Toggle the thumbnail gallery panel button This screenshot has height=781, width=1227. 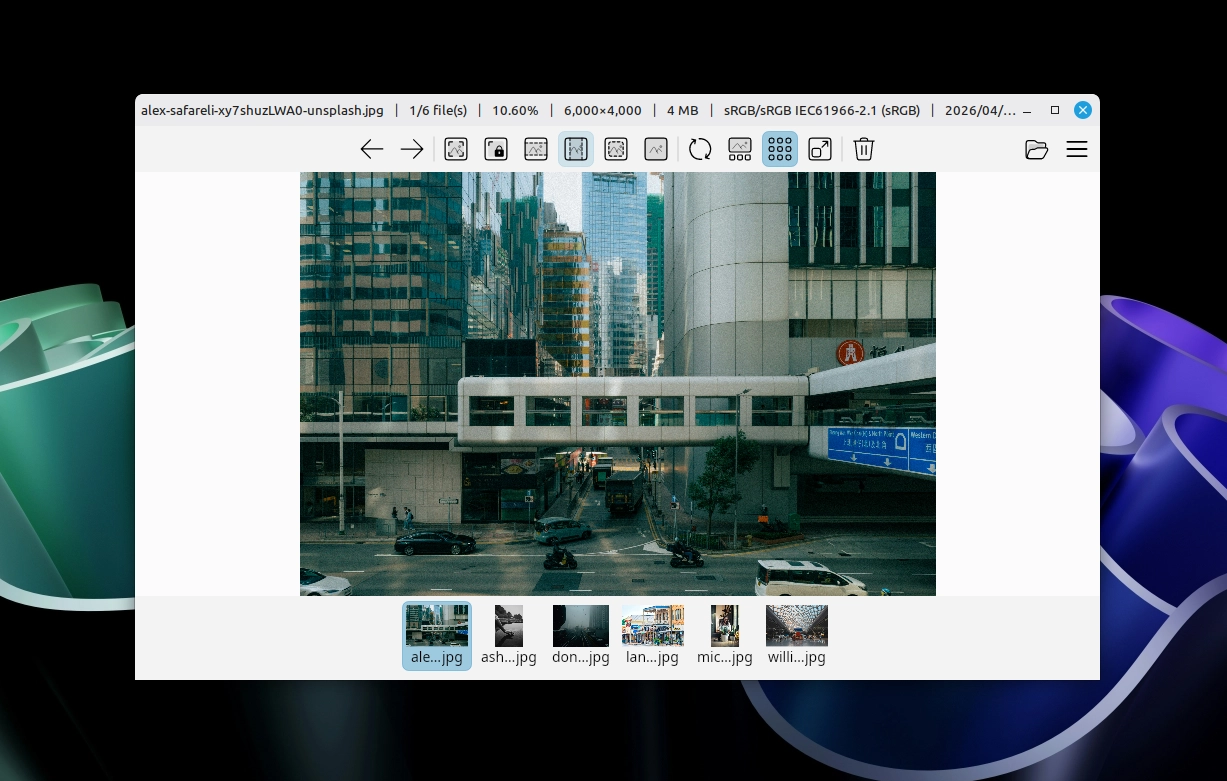[x=740, y=150]
